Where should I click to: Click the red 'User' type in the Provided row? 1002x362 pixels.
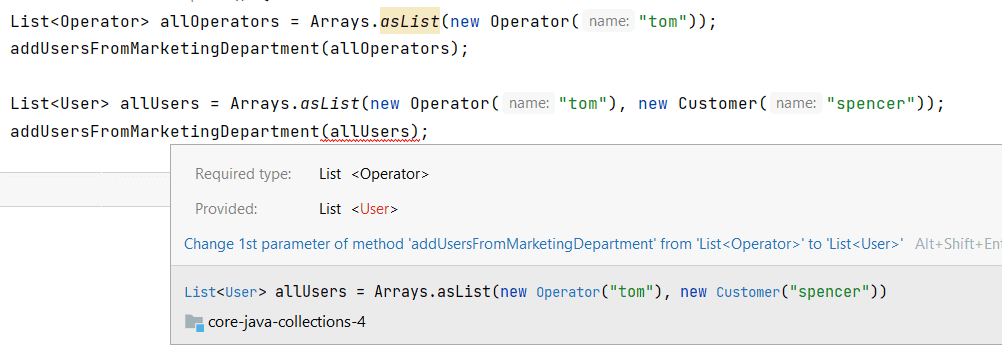[374, 209]
